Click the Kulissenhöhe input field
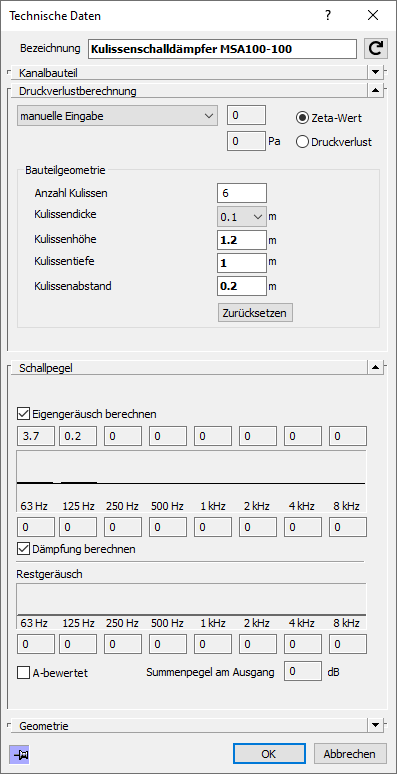 242,240
